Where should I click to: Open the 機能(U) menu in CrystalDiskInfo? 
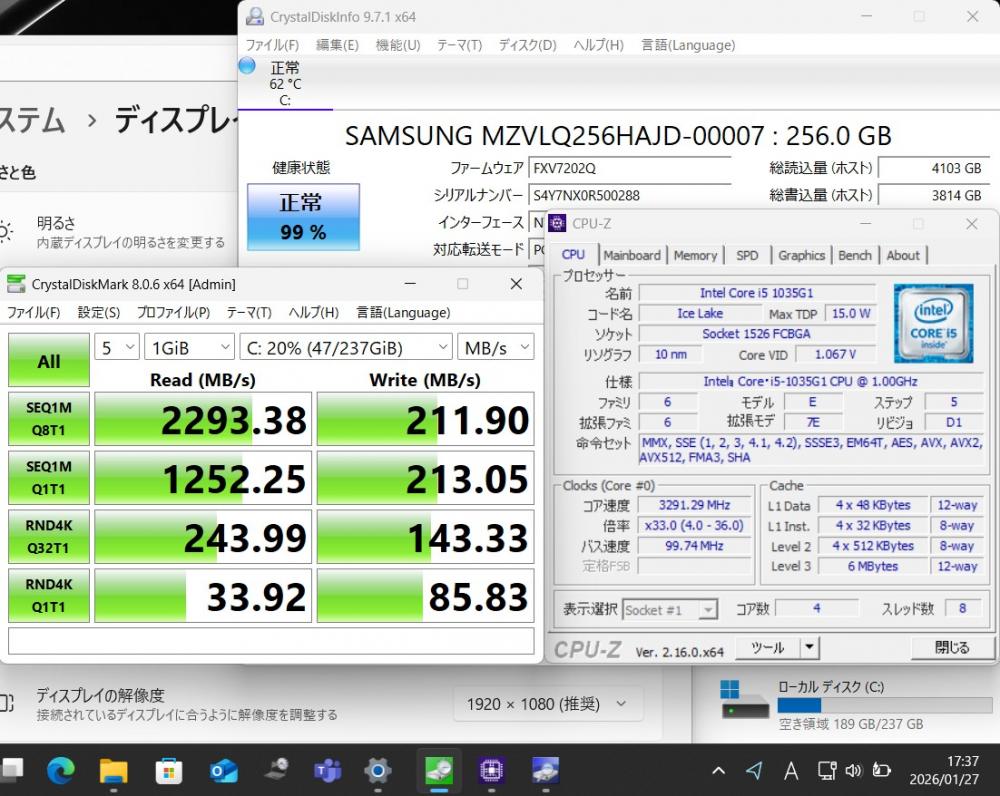point(397,45)
